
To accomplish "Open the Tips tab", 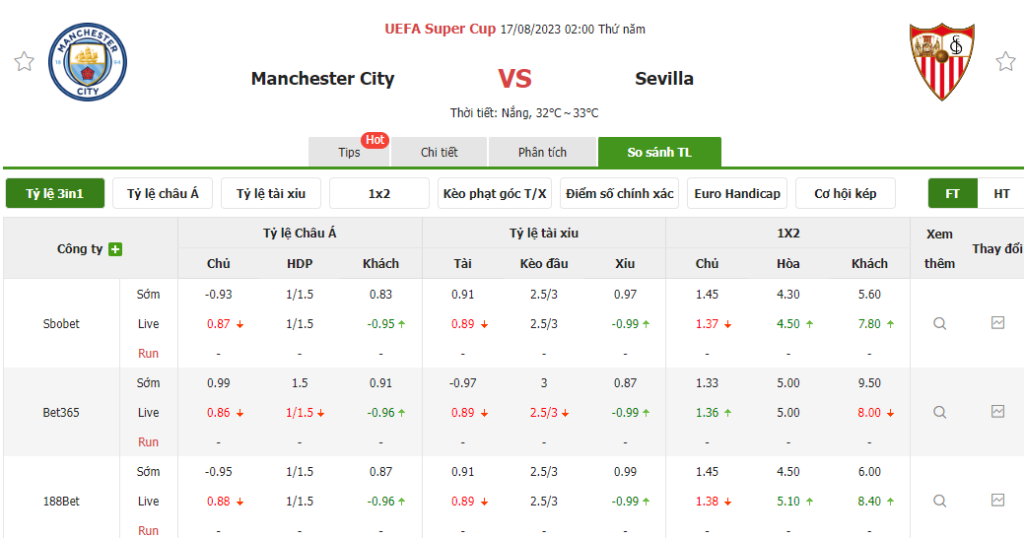I will coord(349,152).
